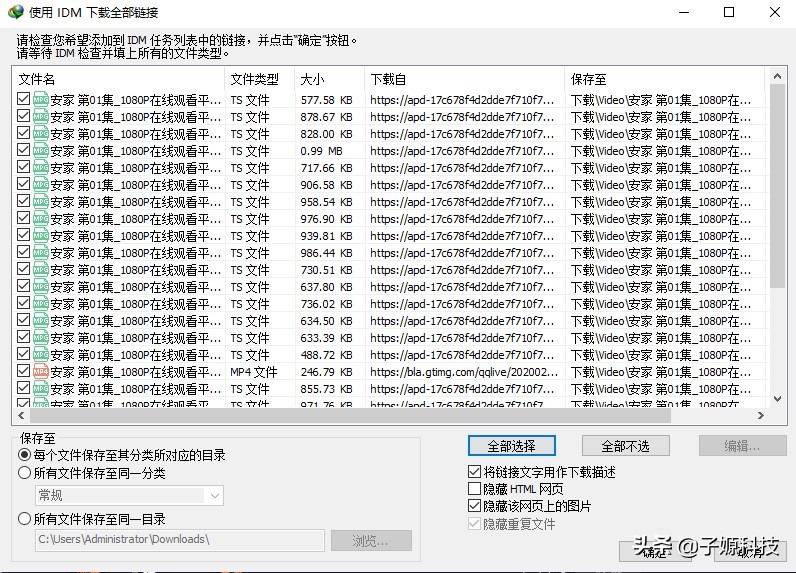Click the 编辑... button
Viewport: 796px width, 573px height.
743,446
